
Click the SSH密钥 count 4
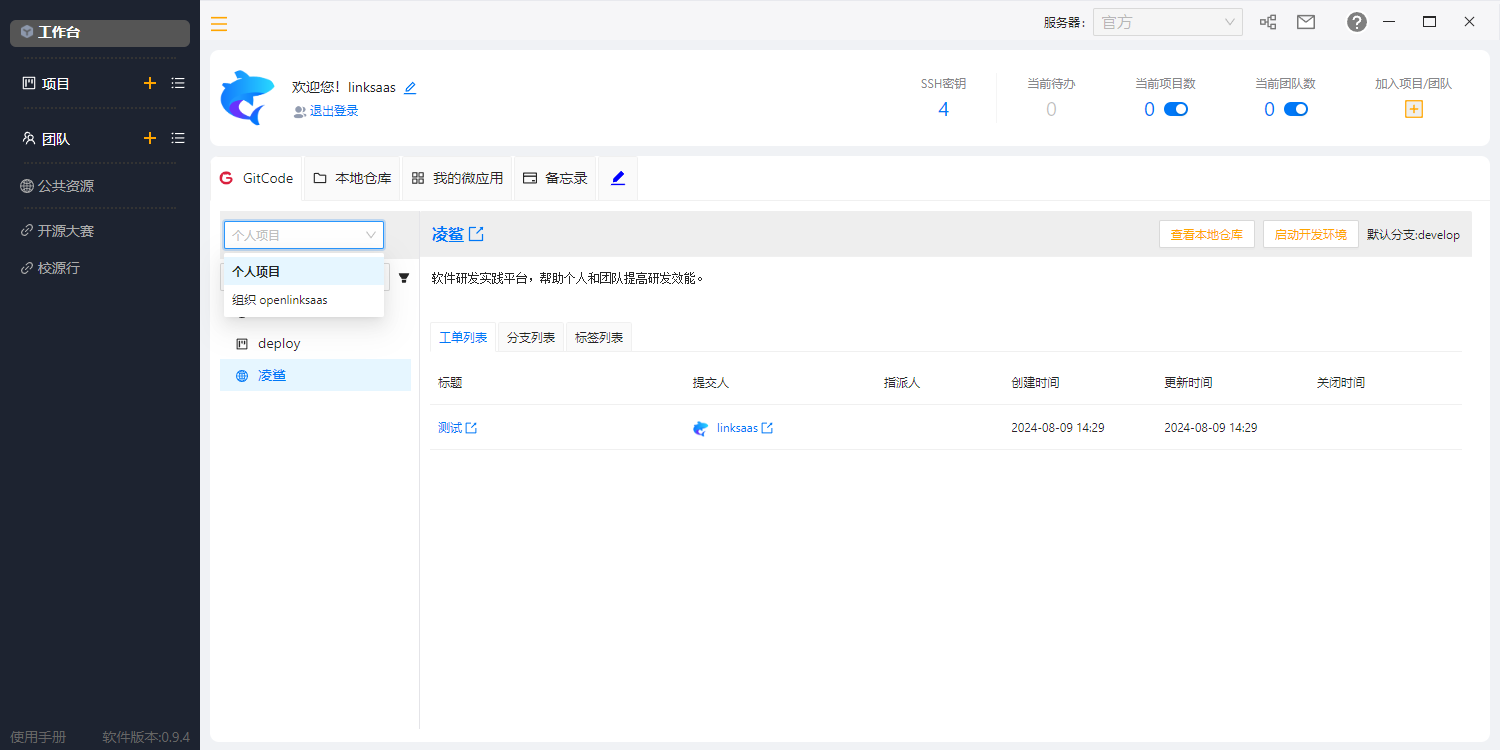click(x=943, y=109)
